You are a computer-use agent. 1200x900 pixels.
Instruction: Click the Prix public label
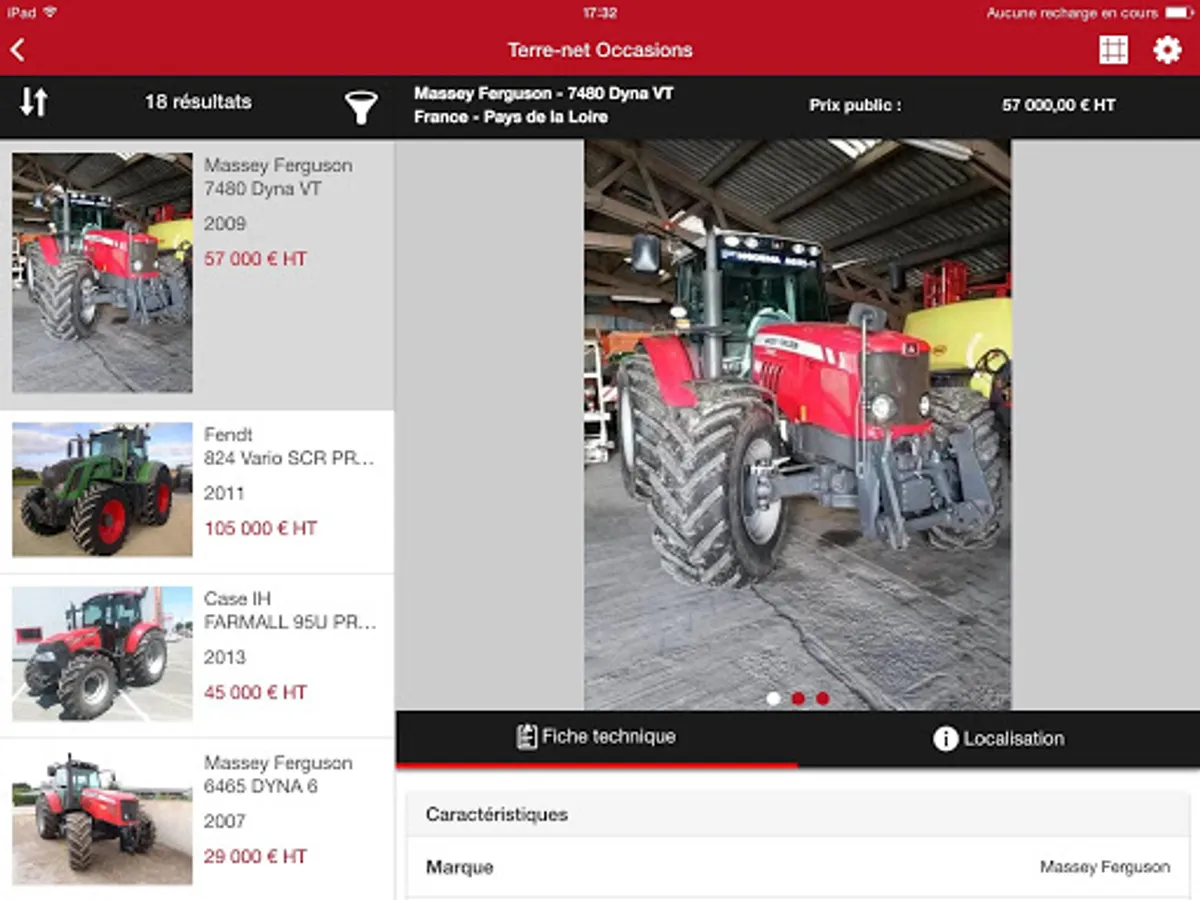point(855,105)
